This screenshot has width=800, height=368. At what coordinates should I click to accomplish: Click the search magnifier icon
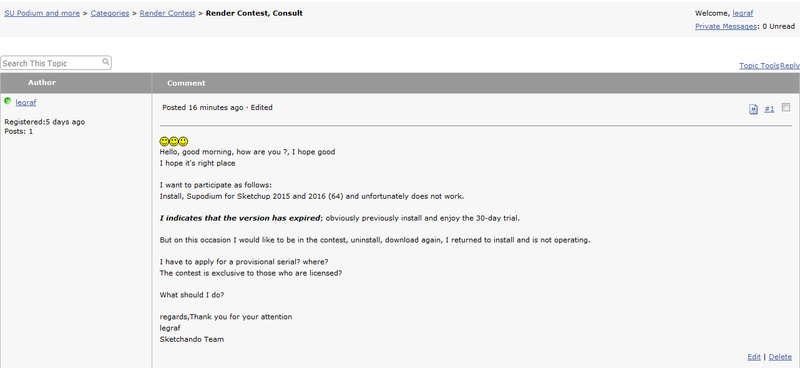coord(105,62)
